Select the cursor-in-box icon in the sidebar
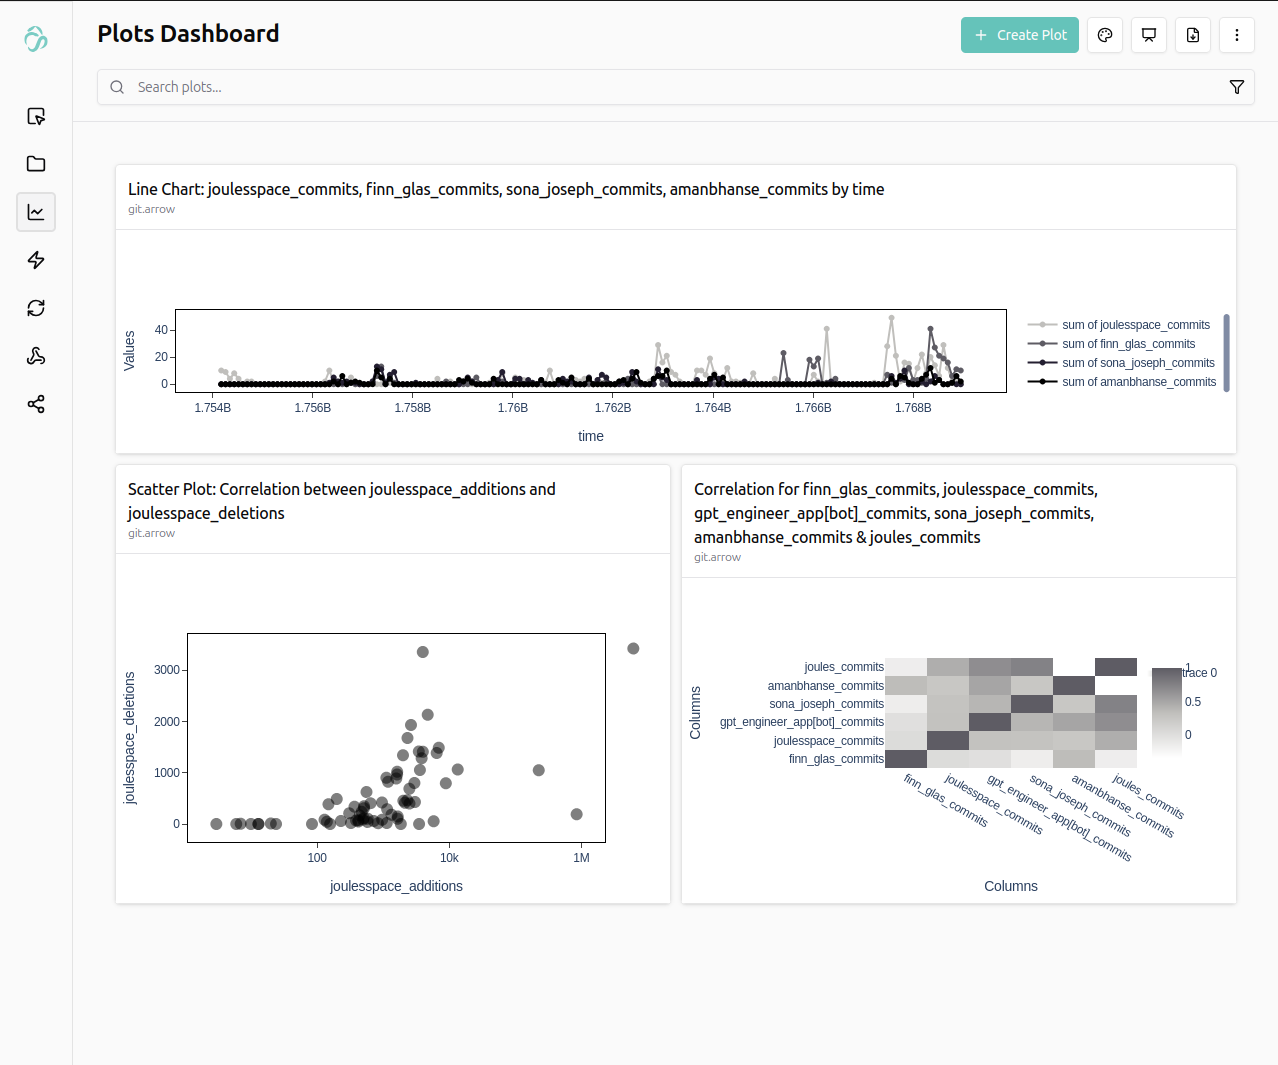The height and width of the screenshot is (1065, 1278). point(36,116)
